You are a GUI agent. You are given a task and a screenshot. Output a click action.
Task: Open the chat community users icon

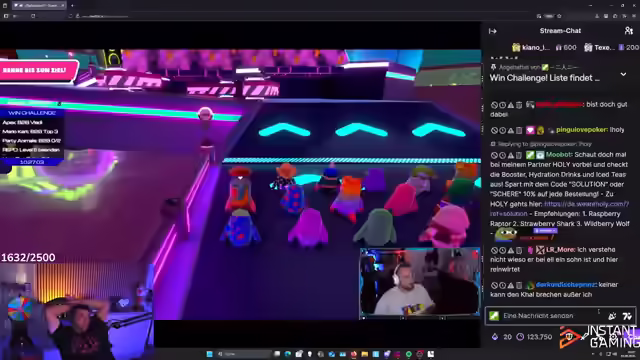[628, 31]
